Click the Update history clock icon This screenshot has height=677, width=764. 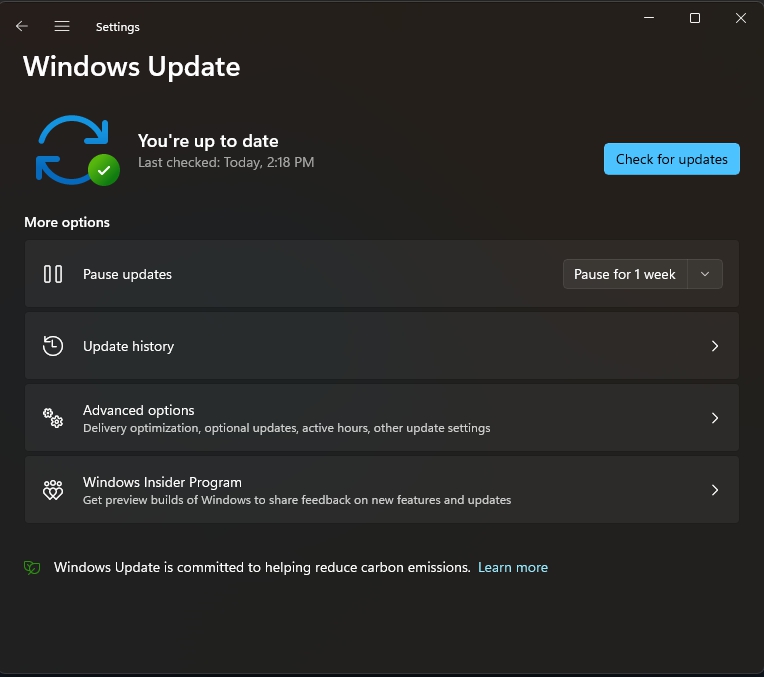click(x=53, y=346)
